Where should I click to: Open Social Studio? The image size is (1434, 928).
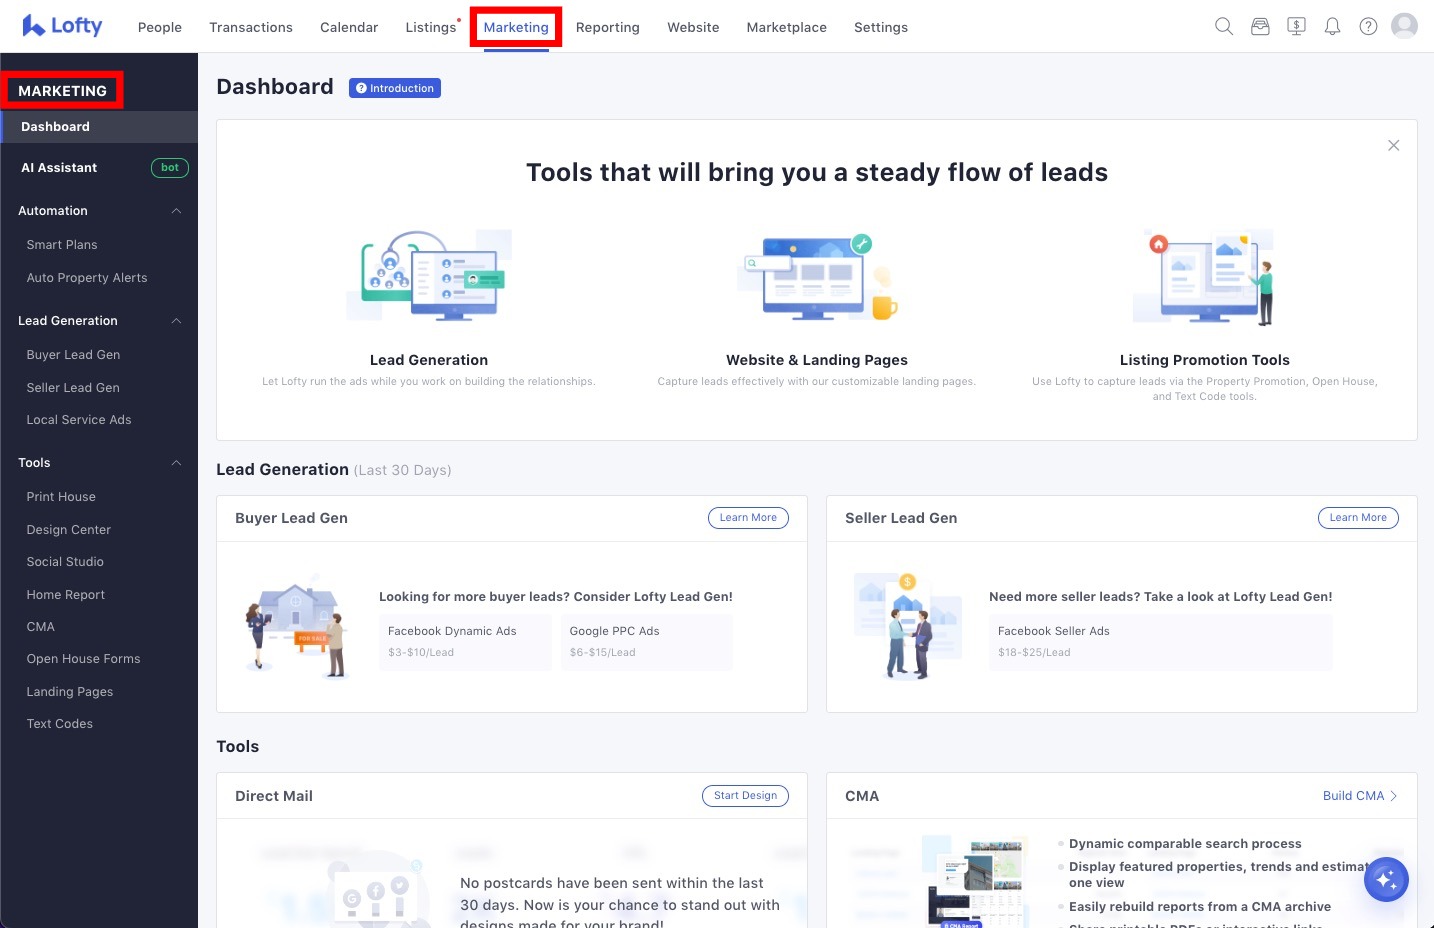(x=65, y=562)
